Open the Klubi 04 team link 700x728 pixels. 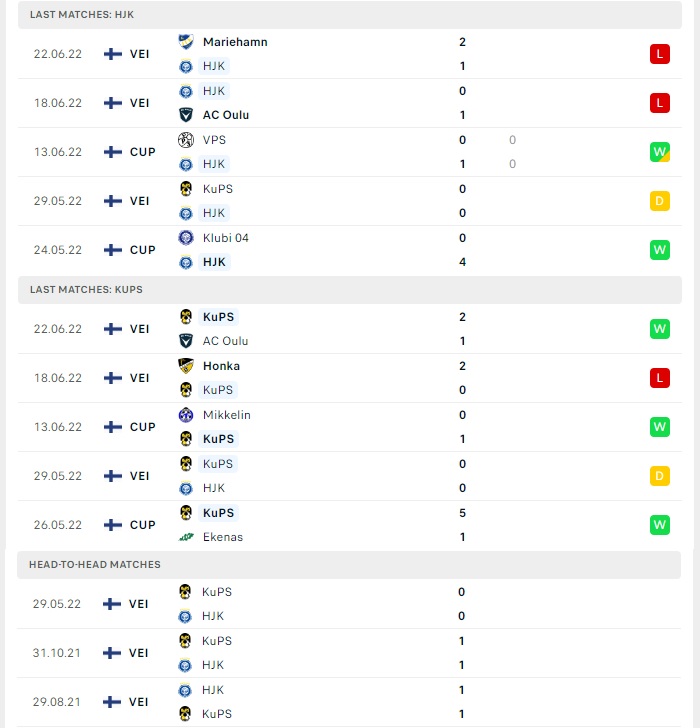[x=226, y=238]
